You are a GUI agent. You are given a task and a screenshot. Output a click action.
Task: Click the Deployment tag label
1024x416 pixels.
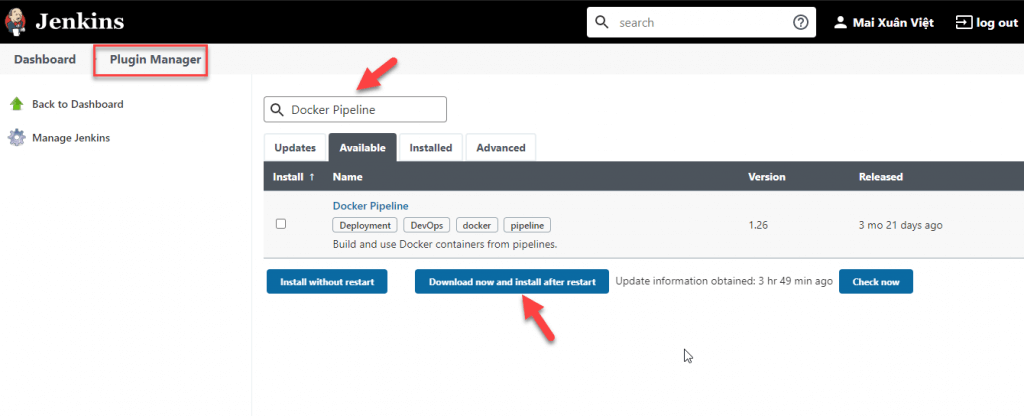tap(365, 225)
